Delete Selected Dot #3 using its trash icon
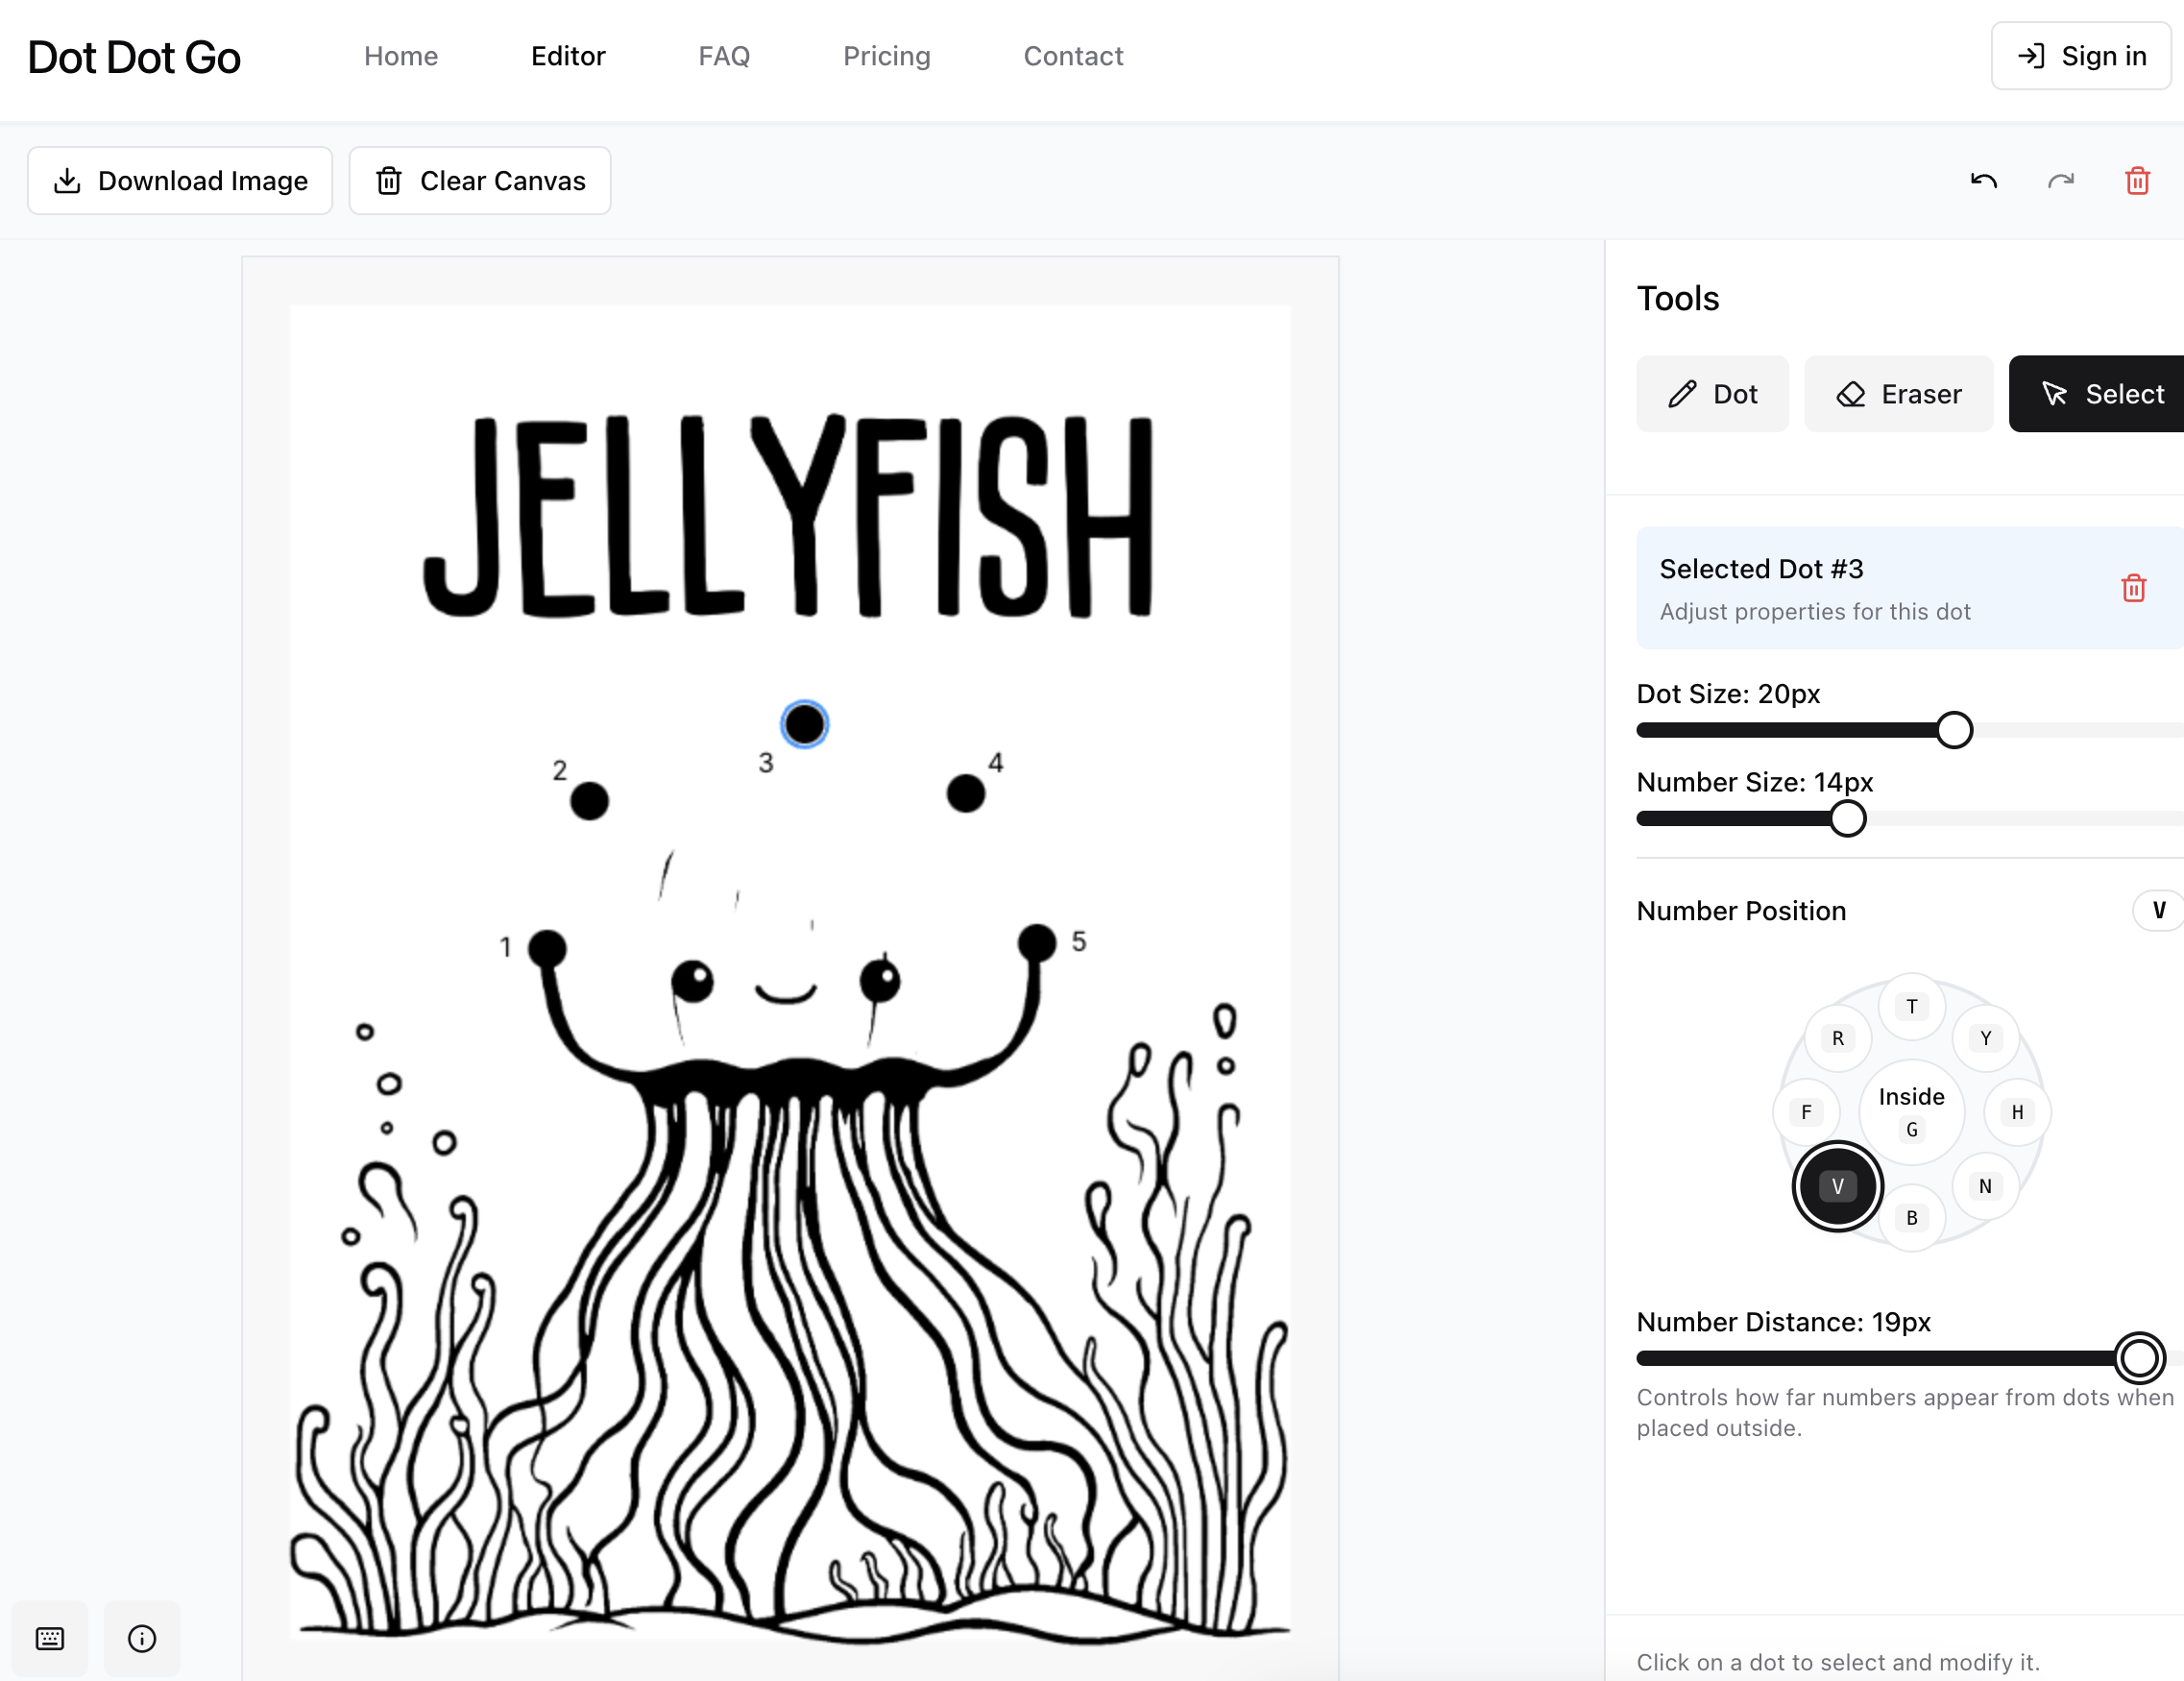The height and width of the screenshot is (1681, 2184). (x=2135, y=588)
